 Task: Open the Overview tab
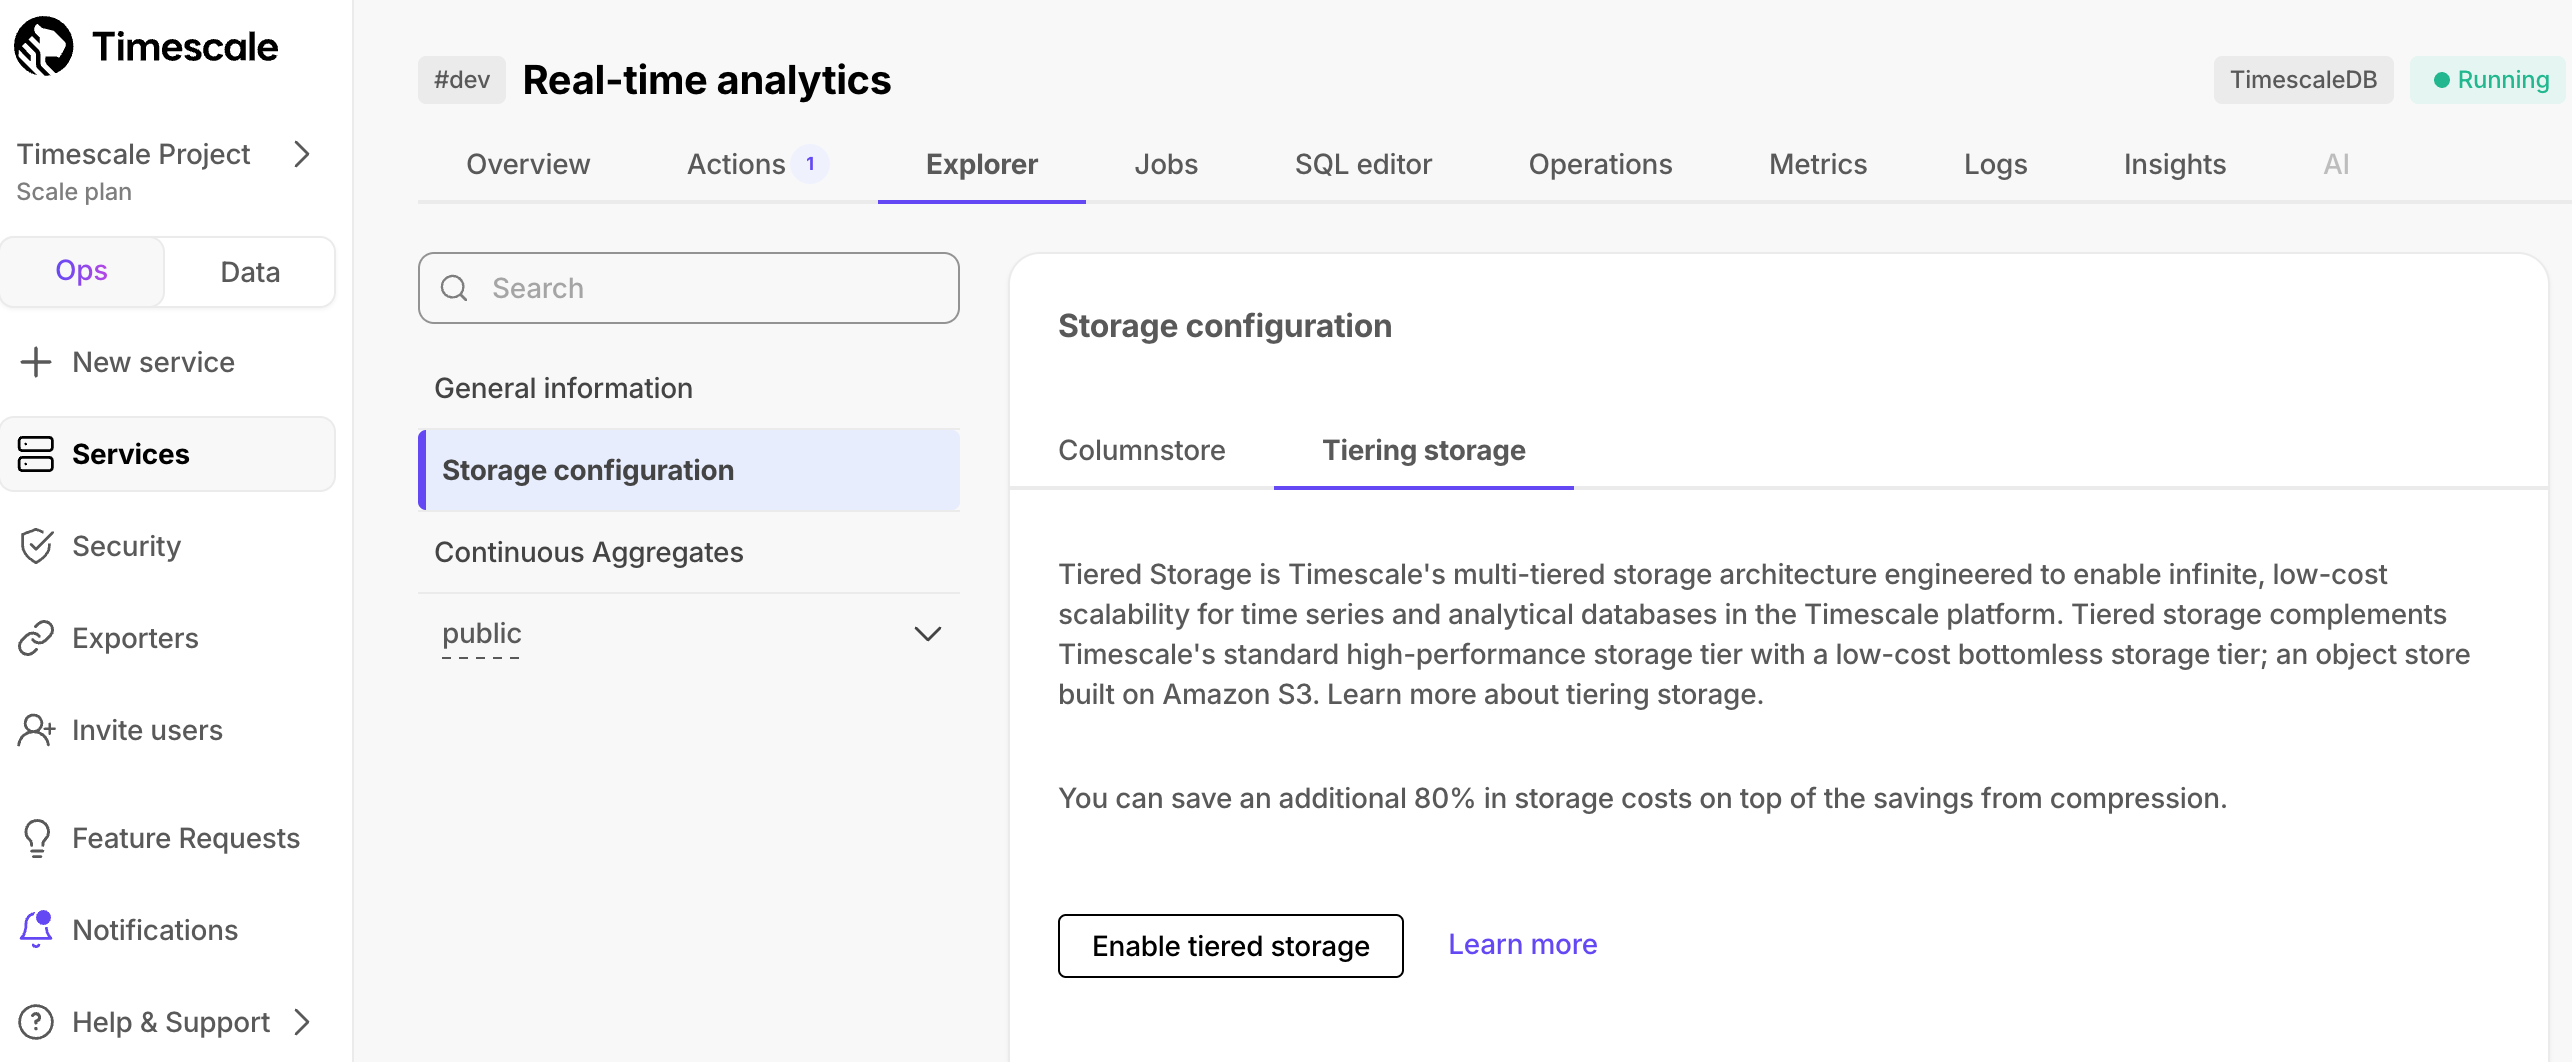pos(528,164)
